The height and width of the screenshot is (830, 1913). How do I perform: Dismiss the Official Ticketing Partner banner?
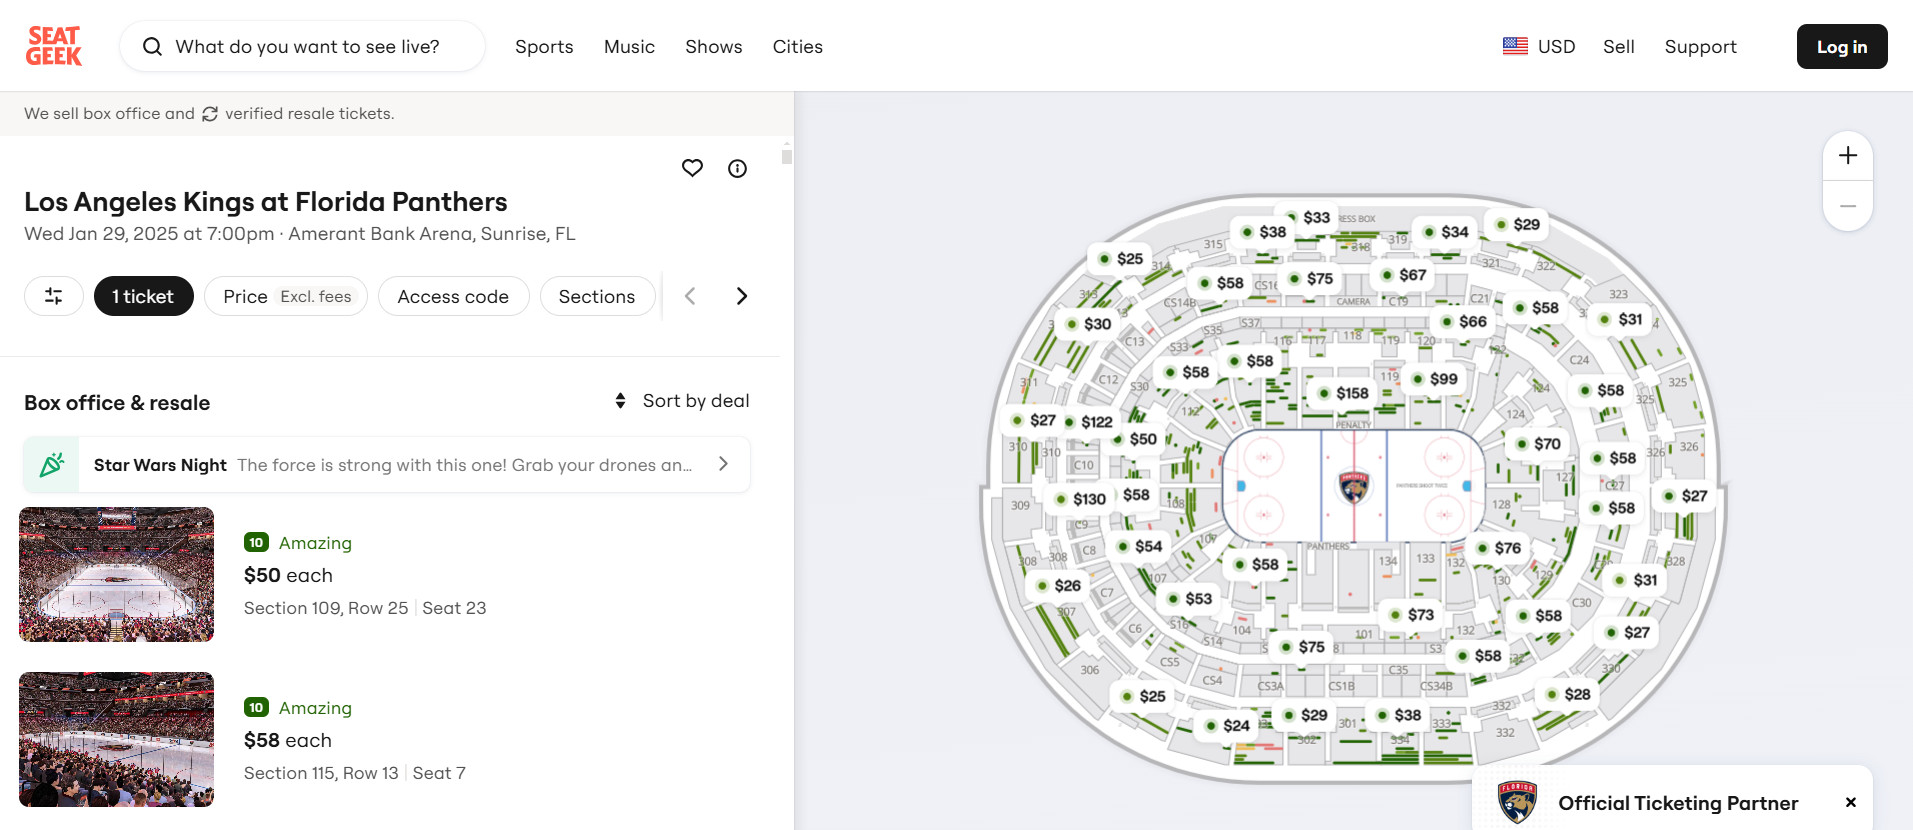1850,802
